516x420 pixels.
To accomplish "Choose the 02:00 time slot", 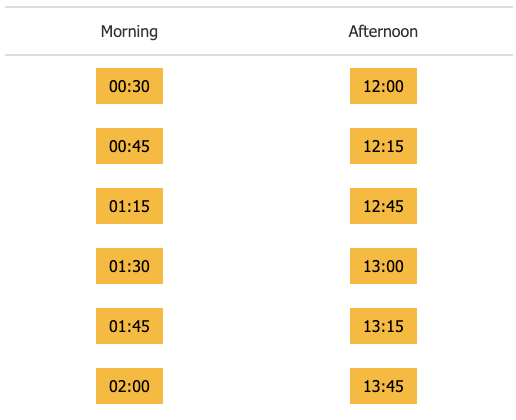I will pyautogui.click(x=129, y=386).
